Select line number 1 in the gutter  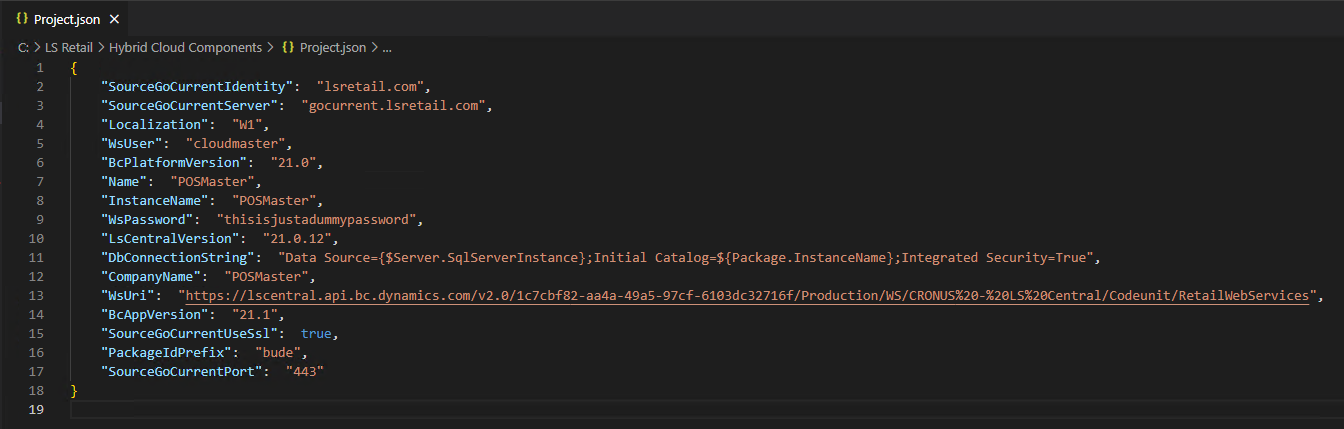(39, 67)
